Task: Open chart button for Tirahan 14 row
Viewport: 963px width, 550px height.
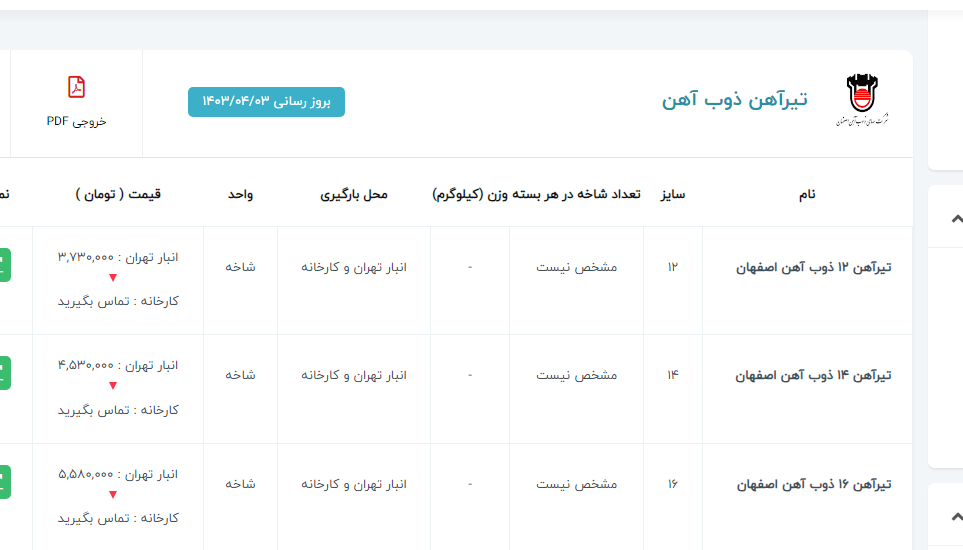Action: (4, 374)
